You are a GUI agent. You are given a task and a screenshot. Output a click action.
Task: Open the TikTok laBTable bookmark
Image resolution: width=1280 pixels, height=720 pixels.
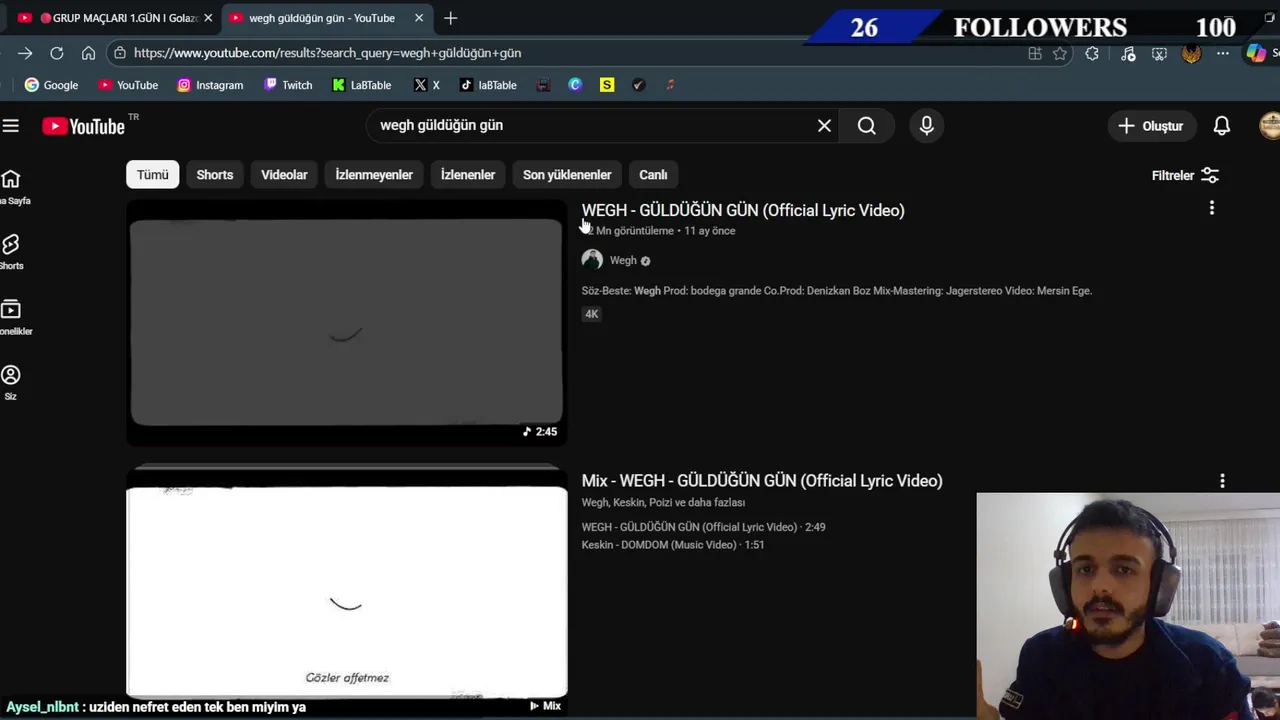(x=488, y=85)
